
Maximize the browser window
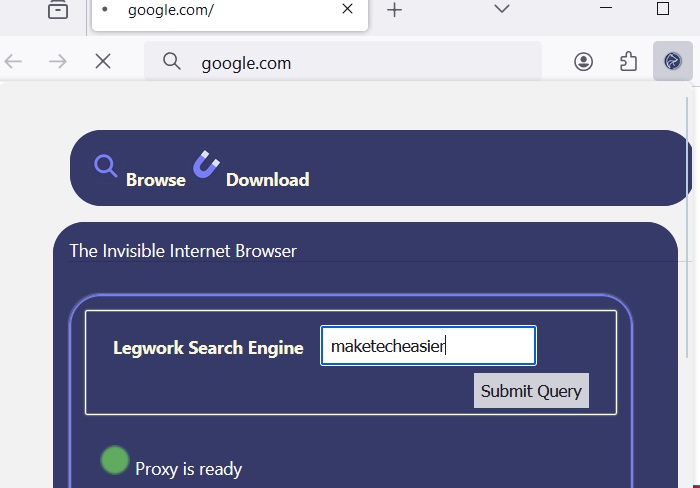663,8
